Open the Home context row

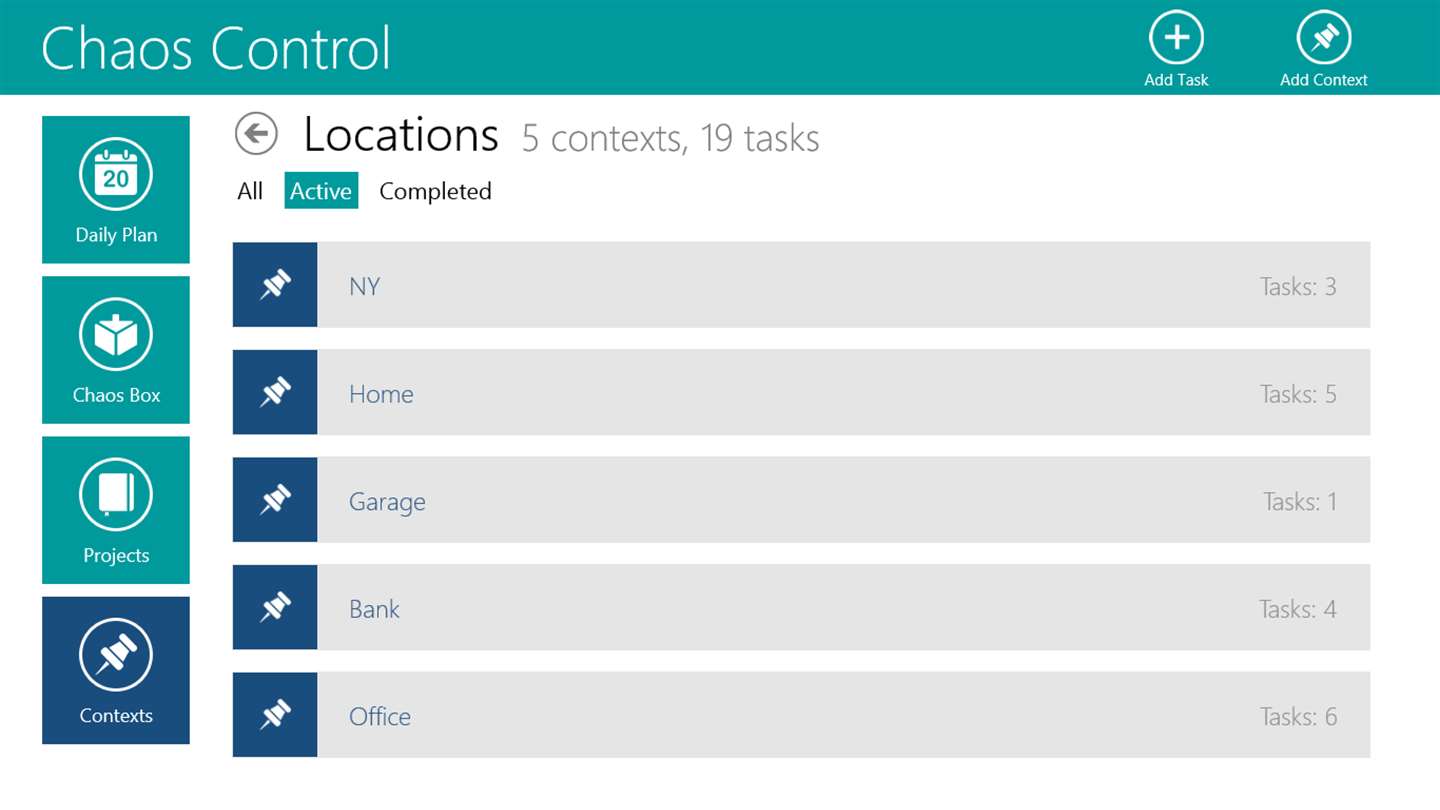click(x=800, y=392)
